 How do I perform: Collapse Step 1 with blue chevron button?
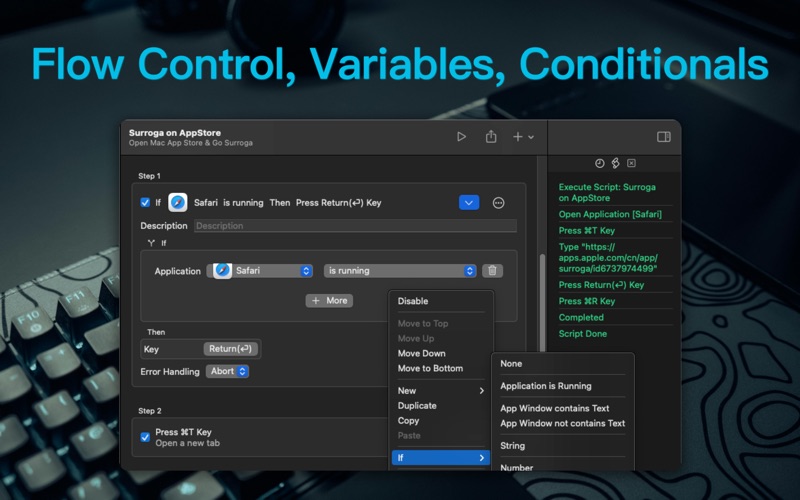point(468,203)
